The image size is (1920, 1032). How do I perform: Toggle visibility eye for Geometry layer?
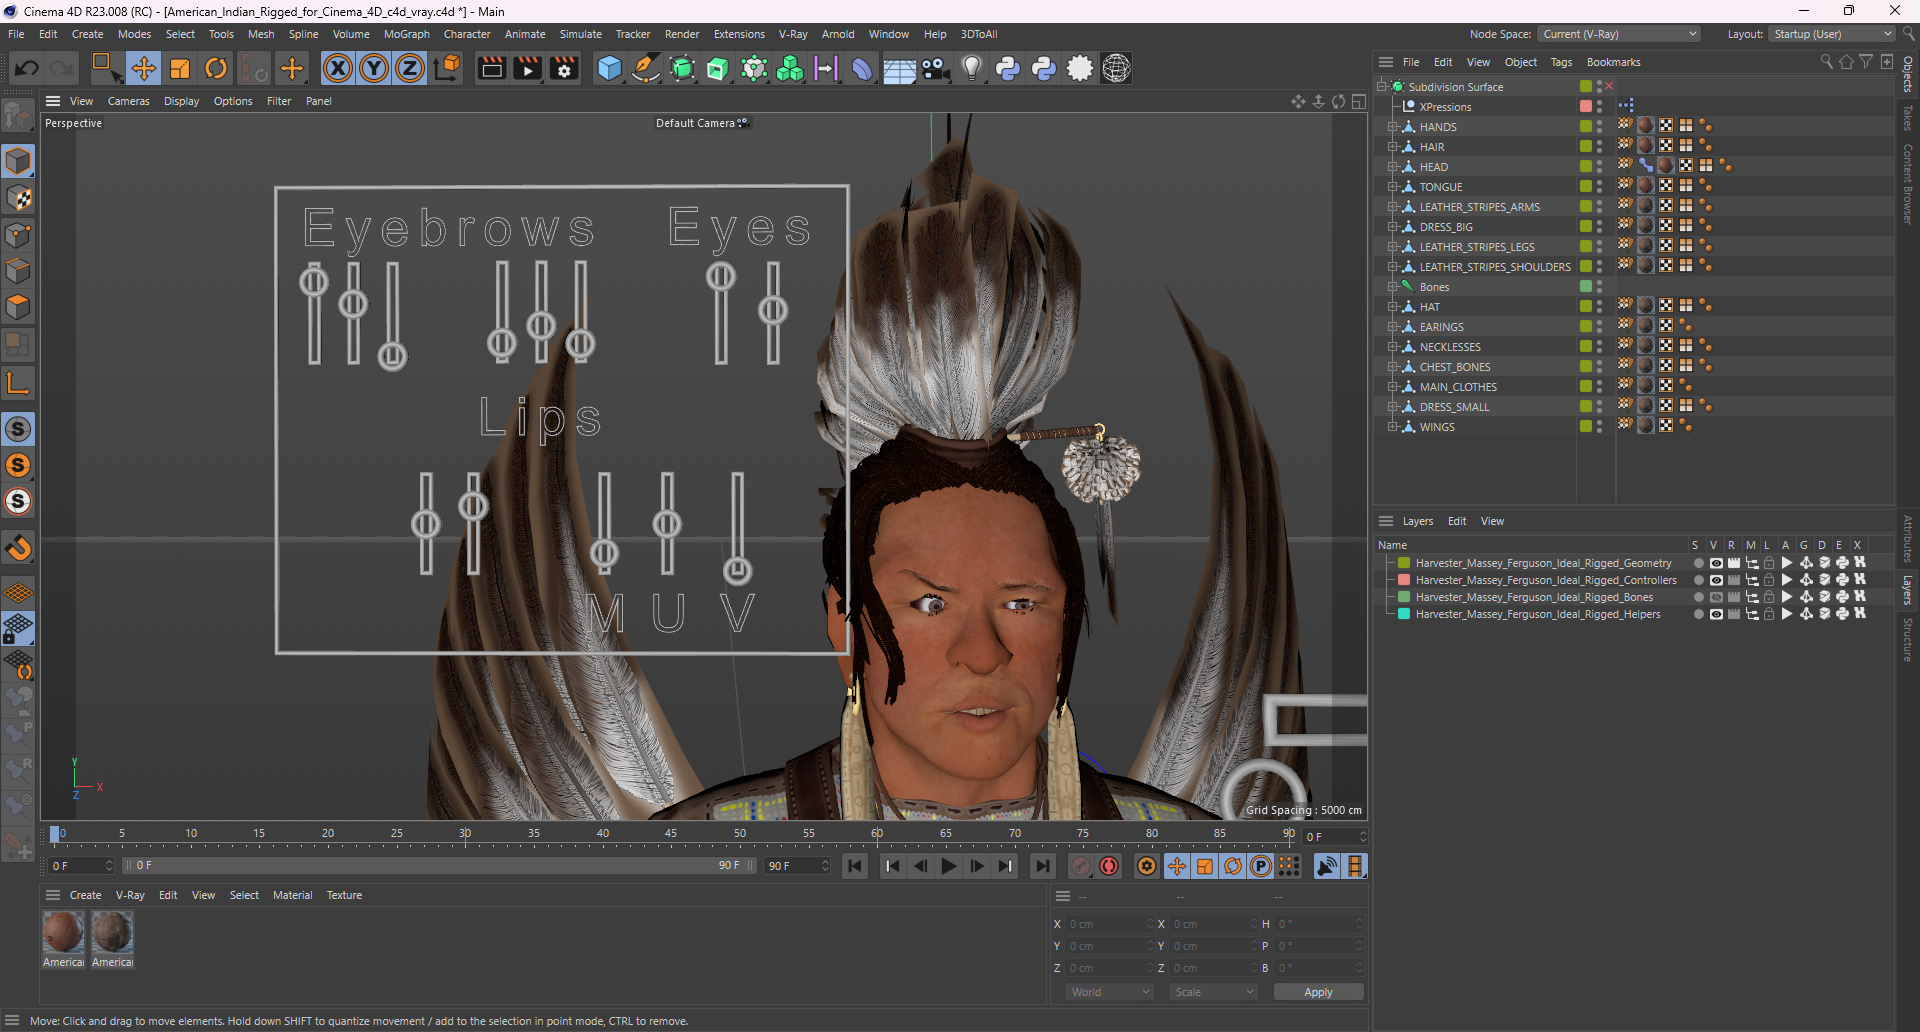click(x=1716, y=563)
